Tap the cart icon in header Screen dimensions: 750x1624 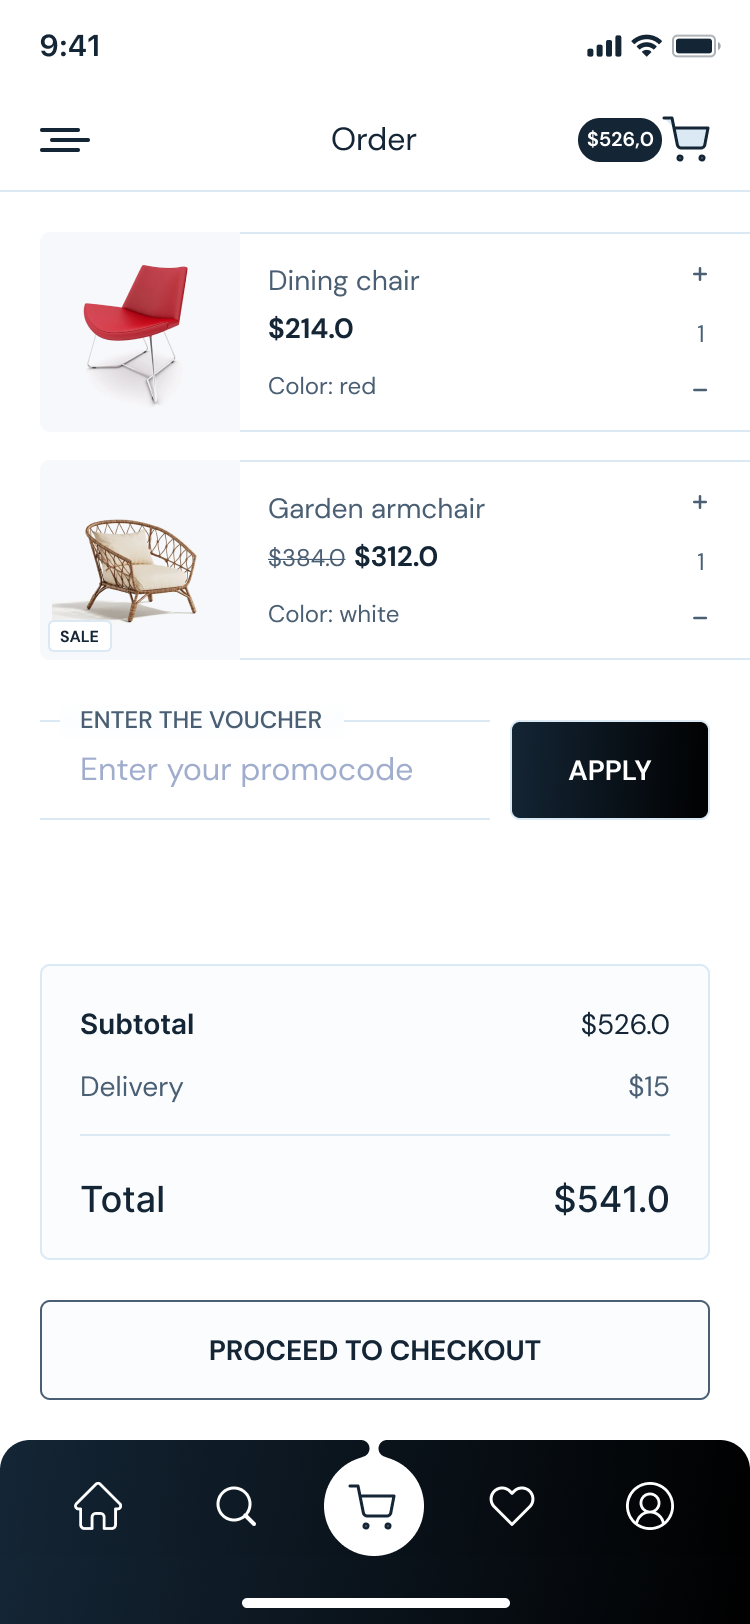(687, 139)
